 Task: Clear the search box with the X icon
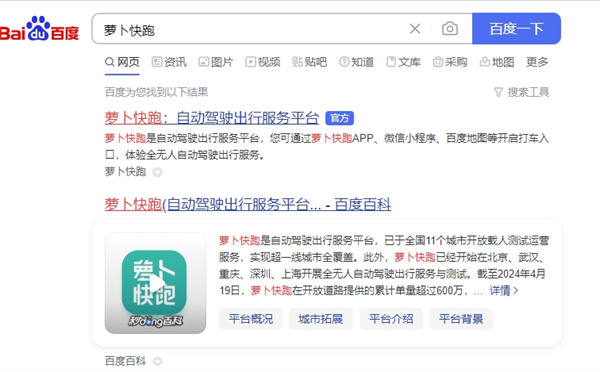(x=415, y=29)
